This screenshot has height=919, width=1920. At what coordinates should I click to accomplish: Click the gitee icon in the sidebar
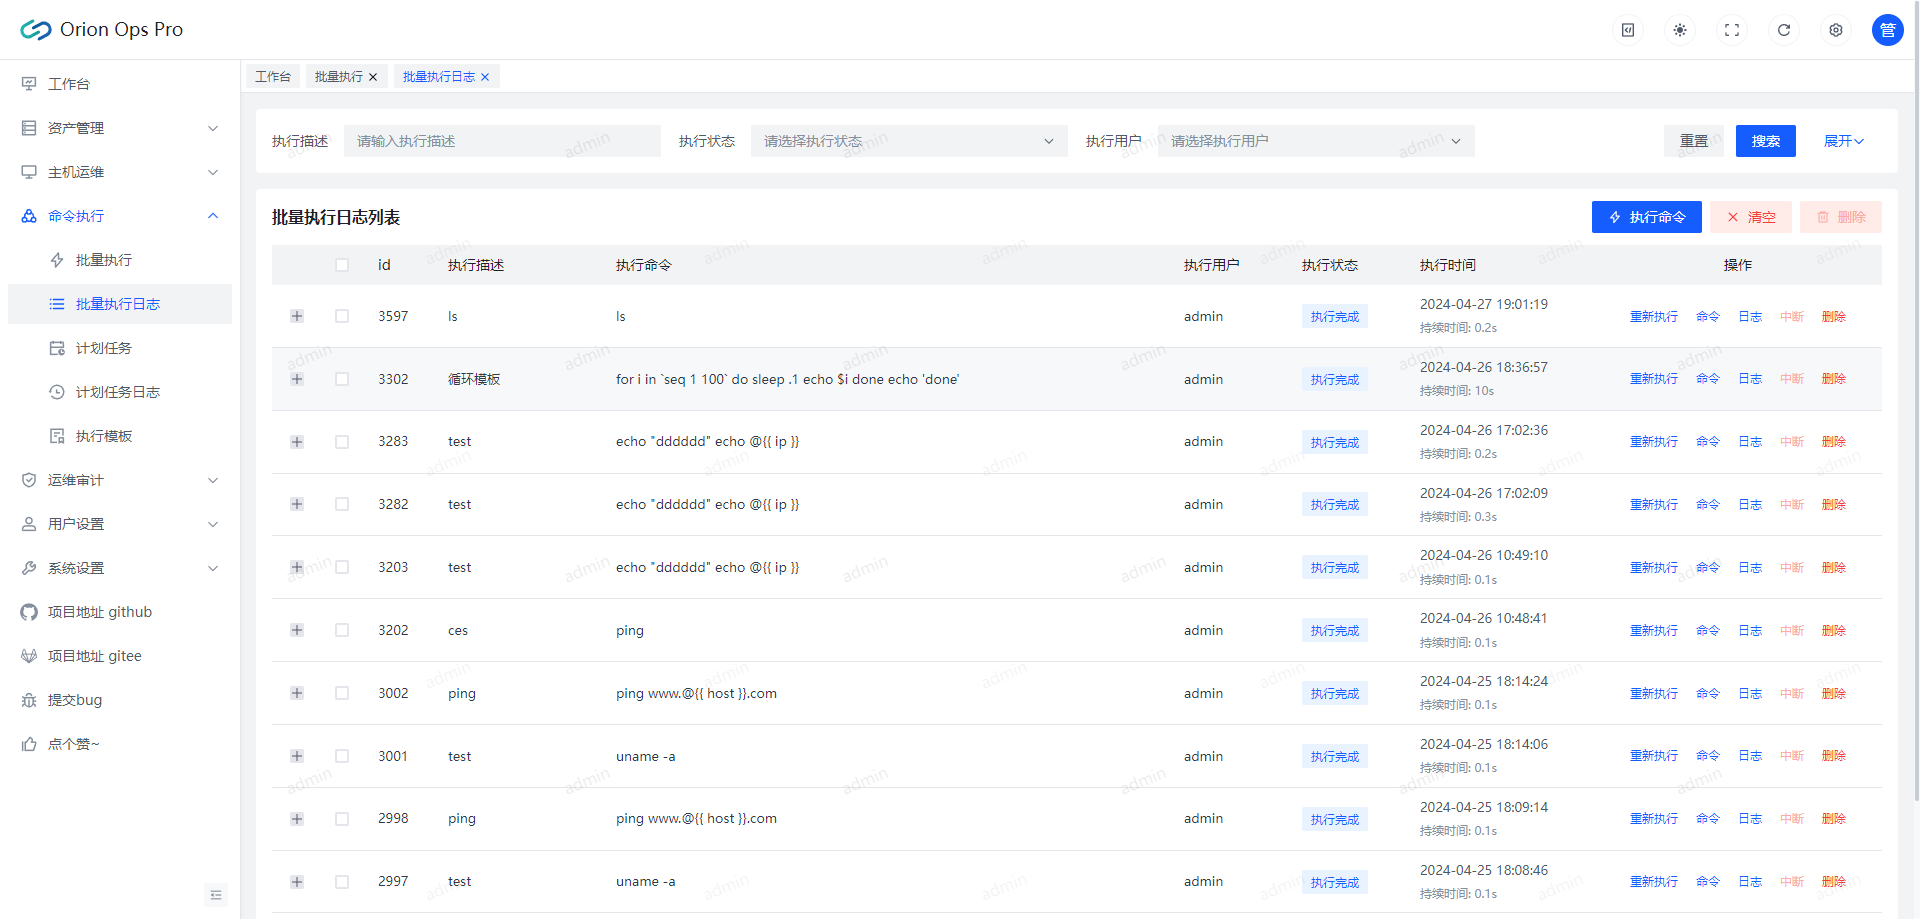click(x=29, y=656)
